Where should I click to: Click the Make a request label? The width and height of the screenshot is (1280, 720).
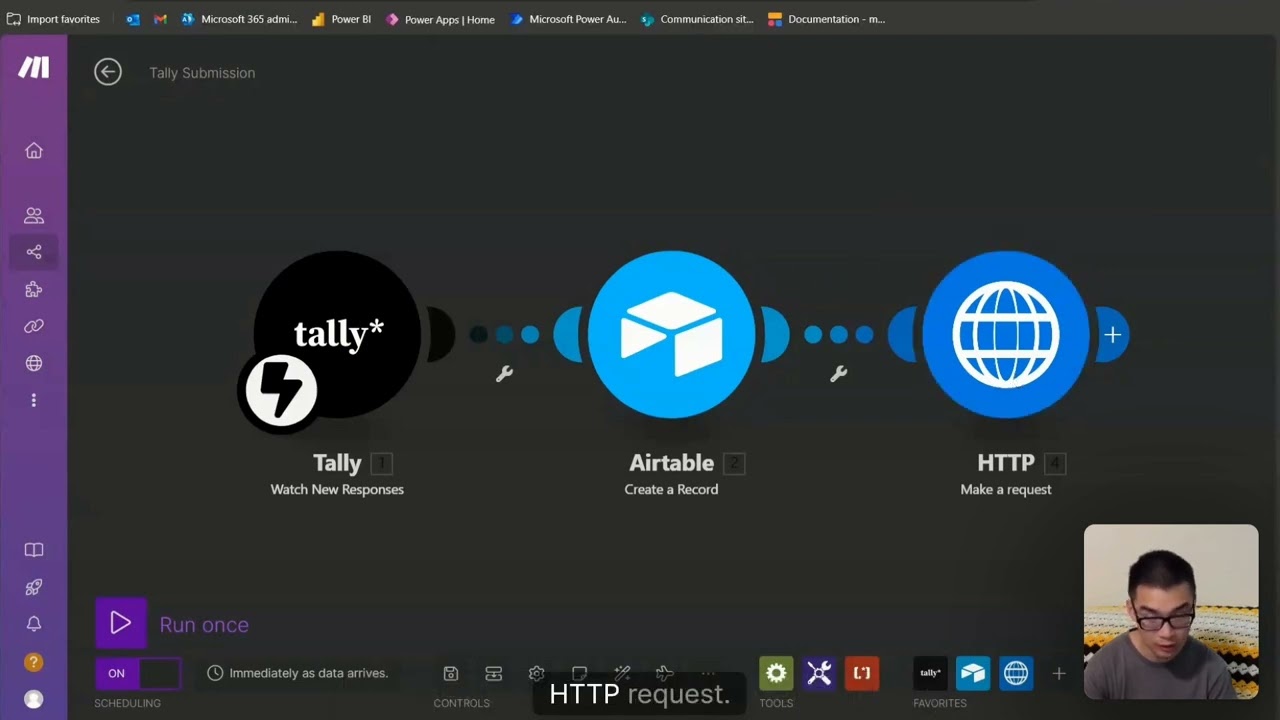click(1006, 490)
